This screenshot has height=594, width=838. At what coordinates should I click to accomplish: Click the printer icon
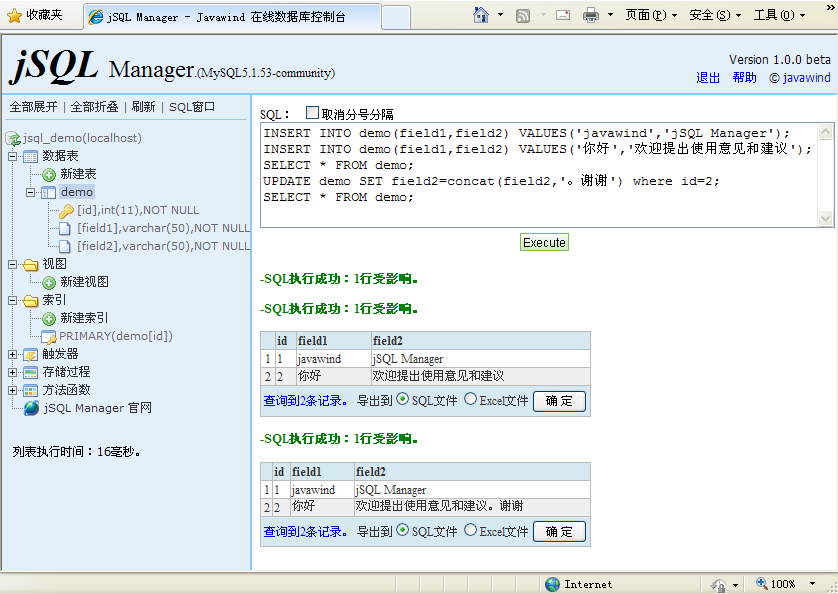591,15
